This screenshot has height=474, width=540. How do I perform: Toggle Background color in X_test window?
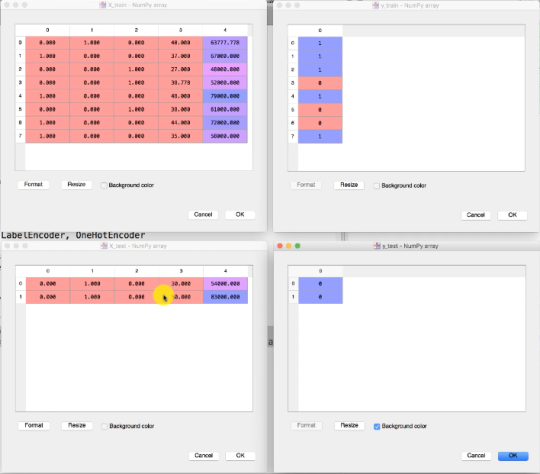[x=104, y=426]
